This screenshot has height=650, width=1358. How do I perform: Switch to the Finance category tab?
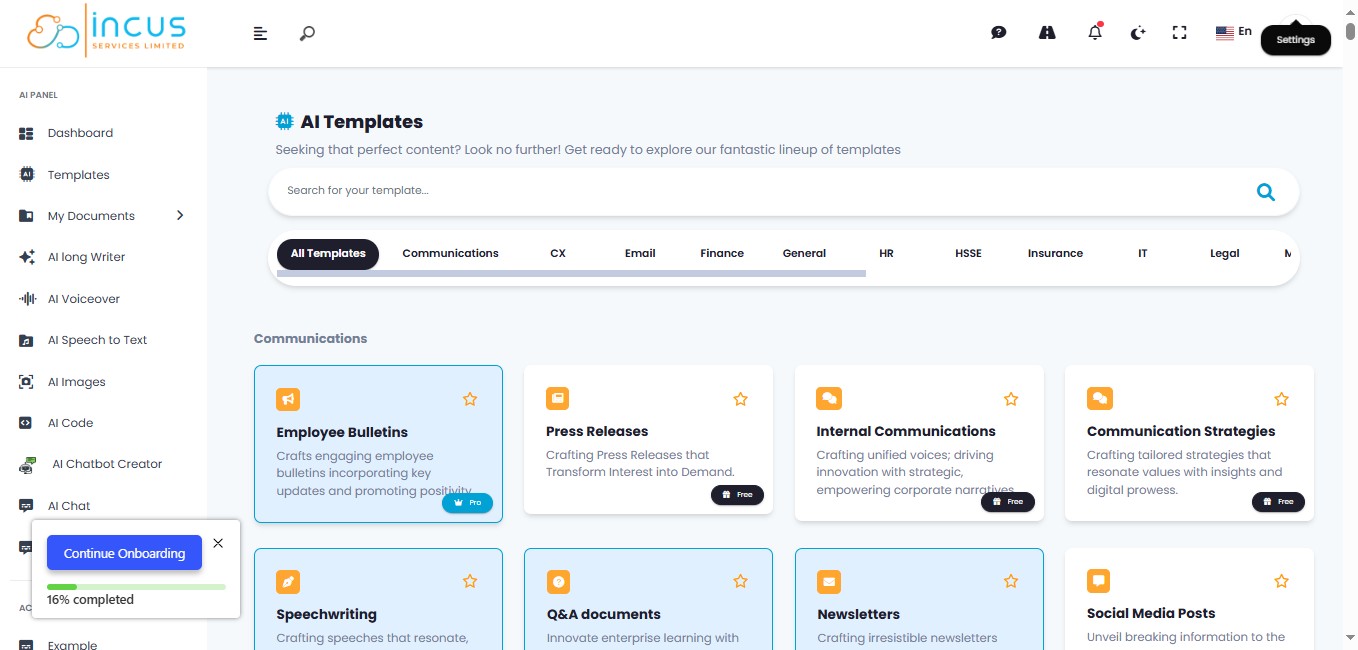721,254
